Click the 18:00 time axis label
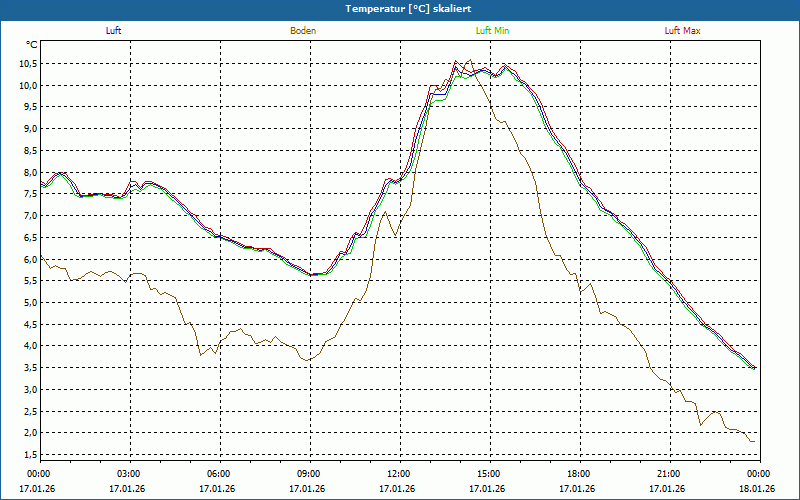800x500 pixels. [x=578, y=474]
